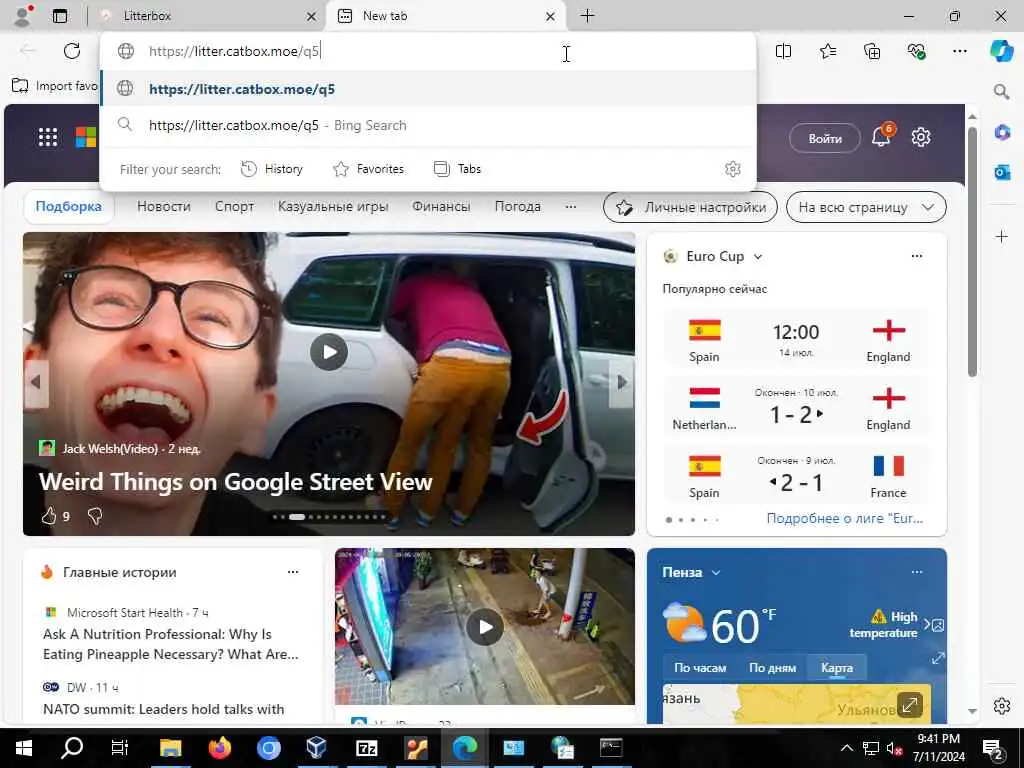Image resolution: width=1024 pixels, height=768 pixels.
Task: Open new tab with plus button
Action: [x=587, y=16]
